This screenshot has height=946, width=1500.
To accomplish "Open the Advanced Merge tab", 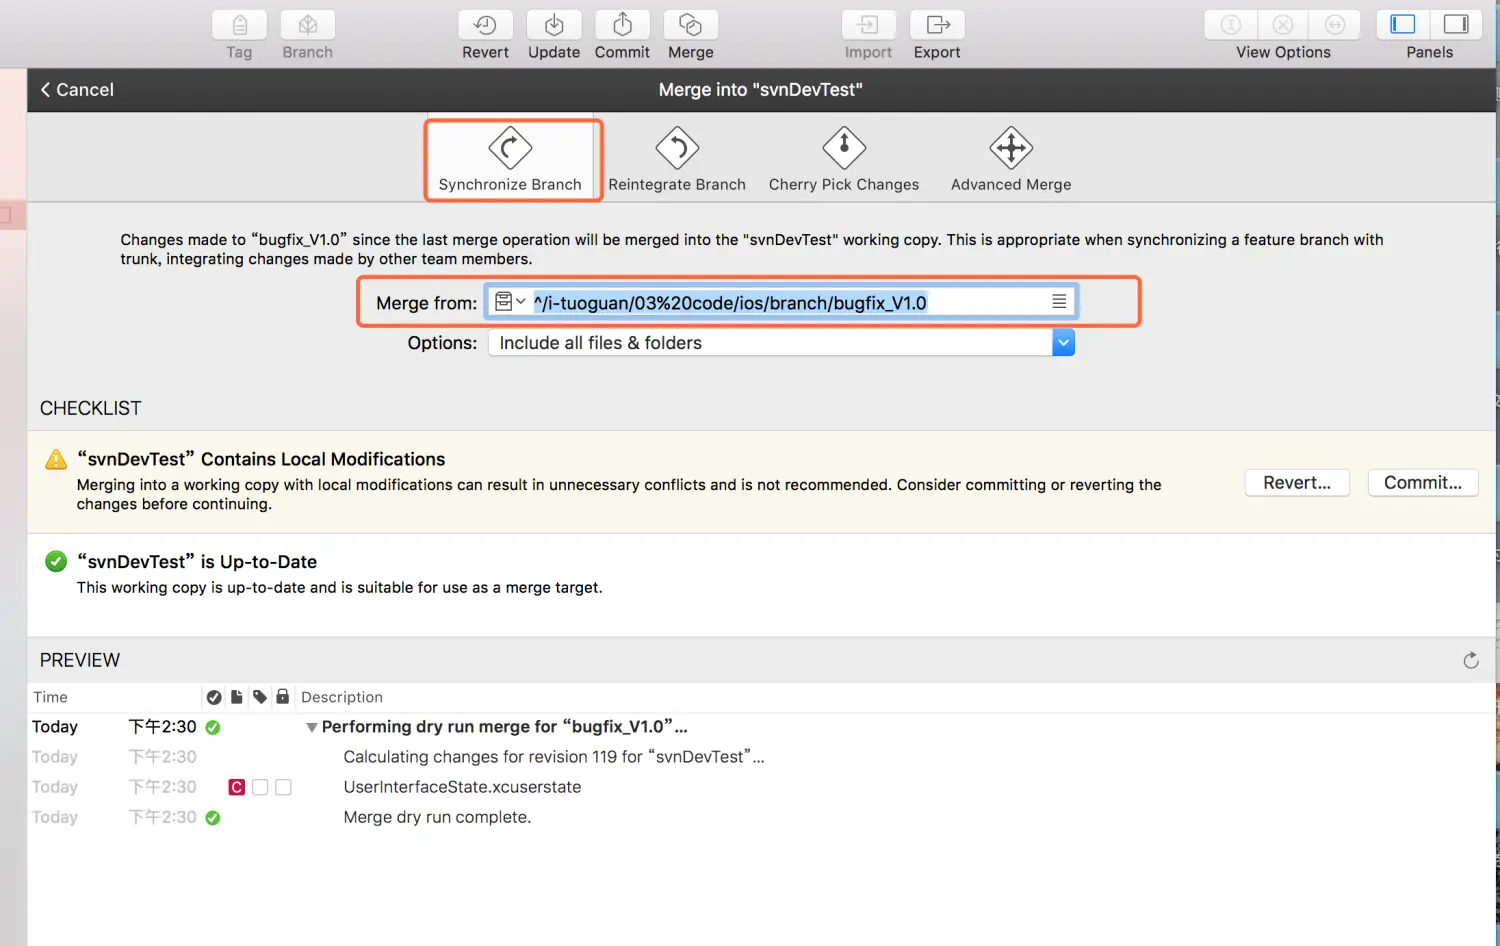I will (1010, 160).
